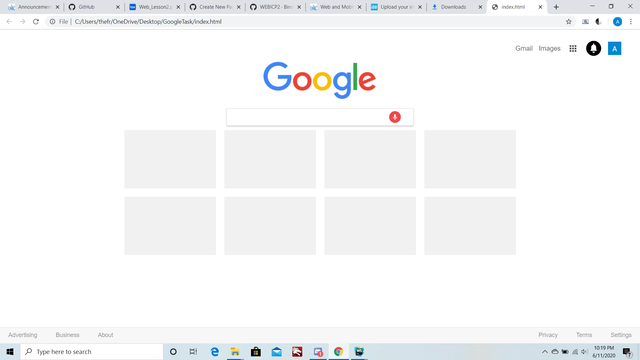Select the fourth thumbnail tile in bottom row

[470, 226]
